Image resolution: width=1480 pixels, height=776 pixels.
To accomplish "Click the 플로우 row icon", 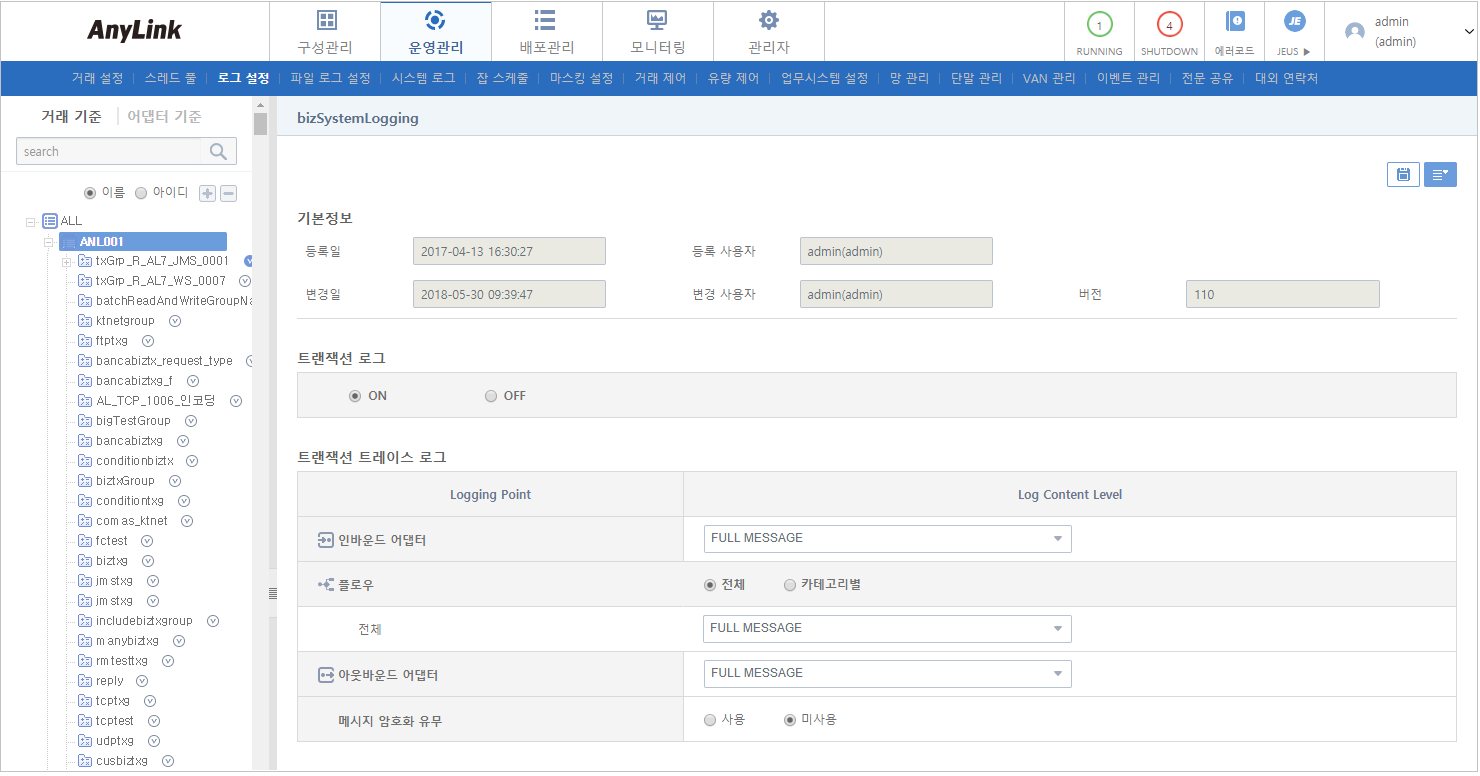I will [x=325, y=584].
